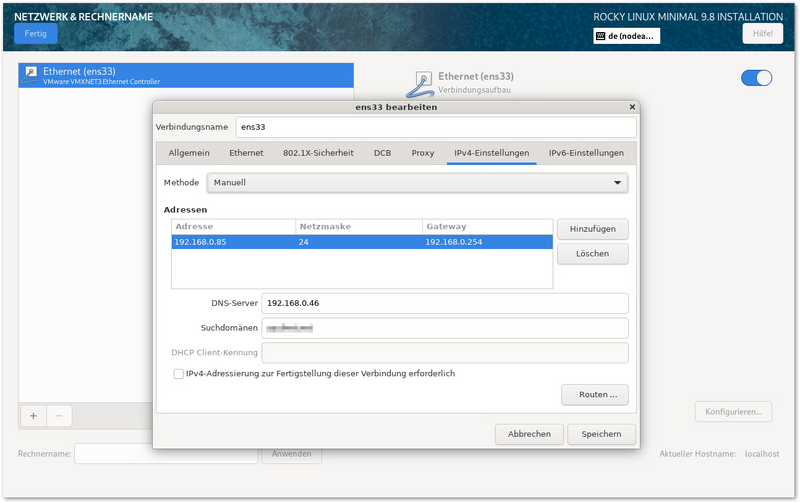Check IPv4-Adressierung zur Fertigstellung erforderlich box

[179, 374]
